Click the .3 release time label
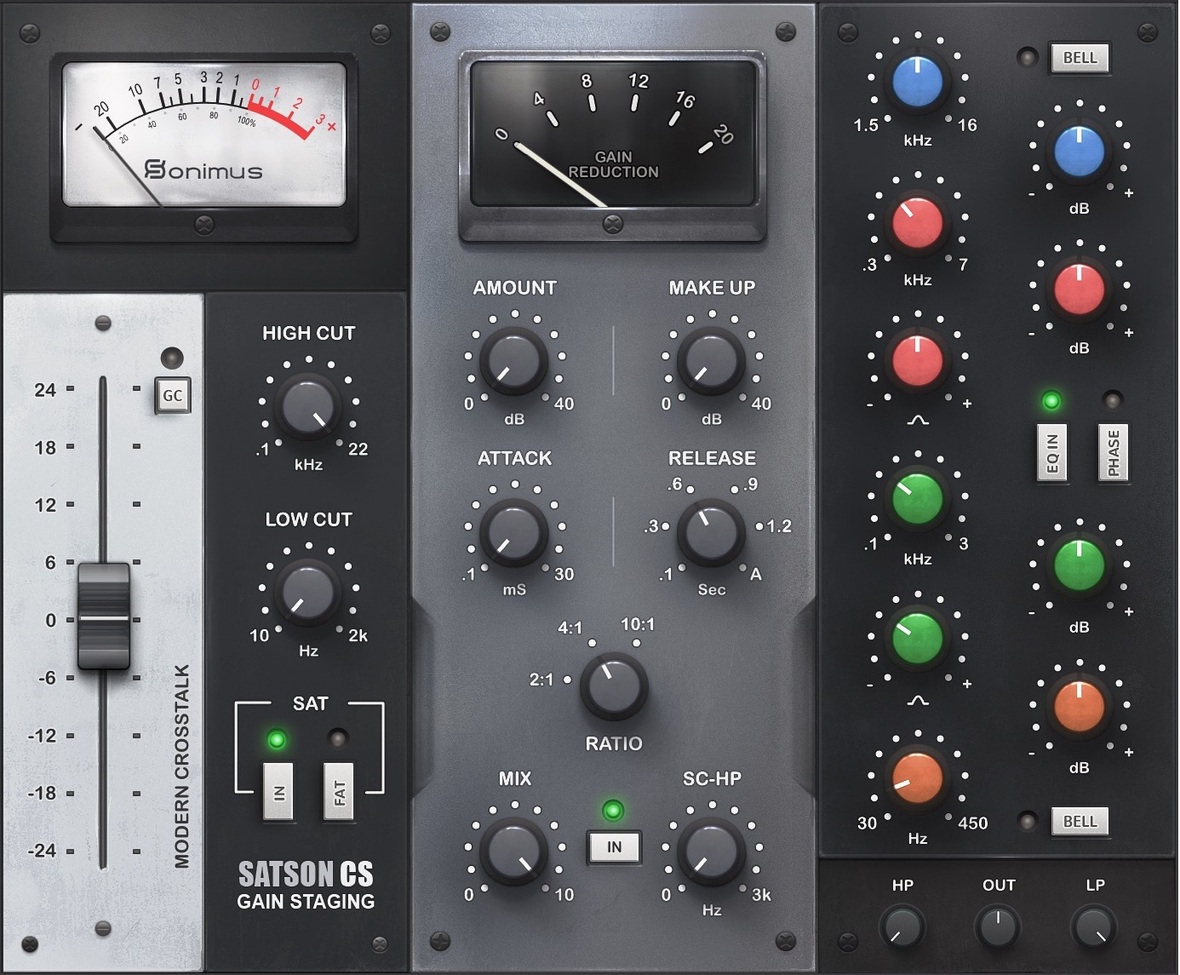 [651, 526]
